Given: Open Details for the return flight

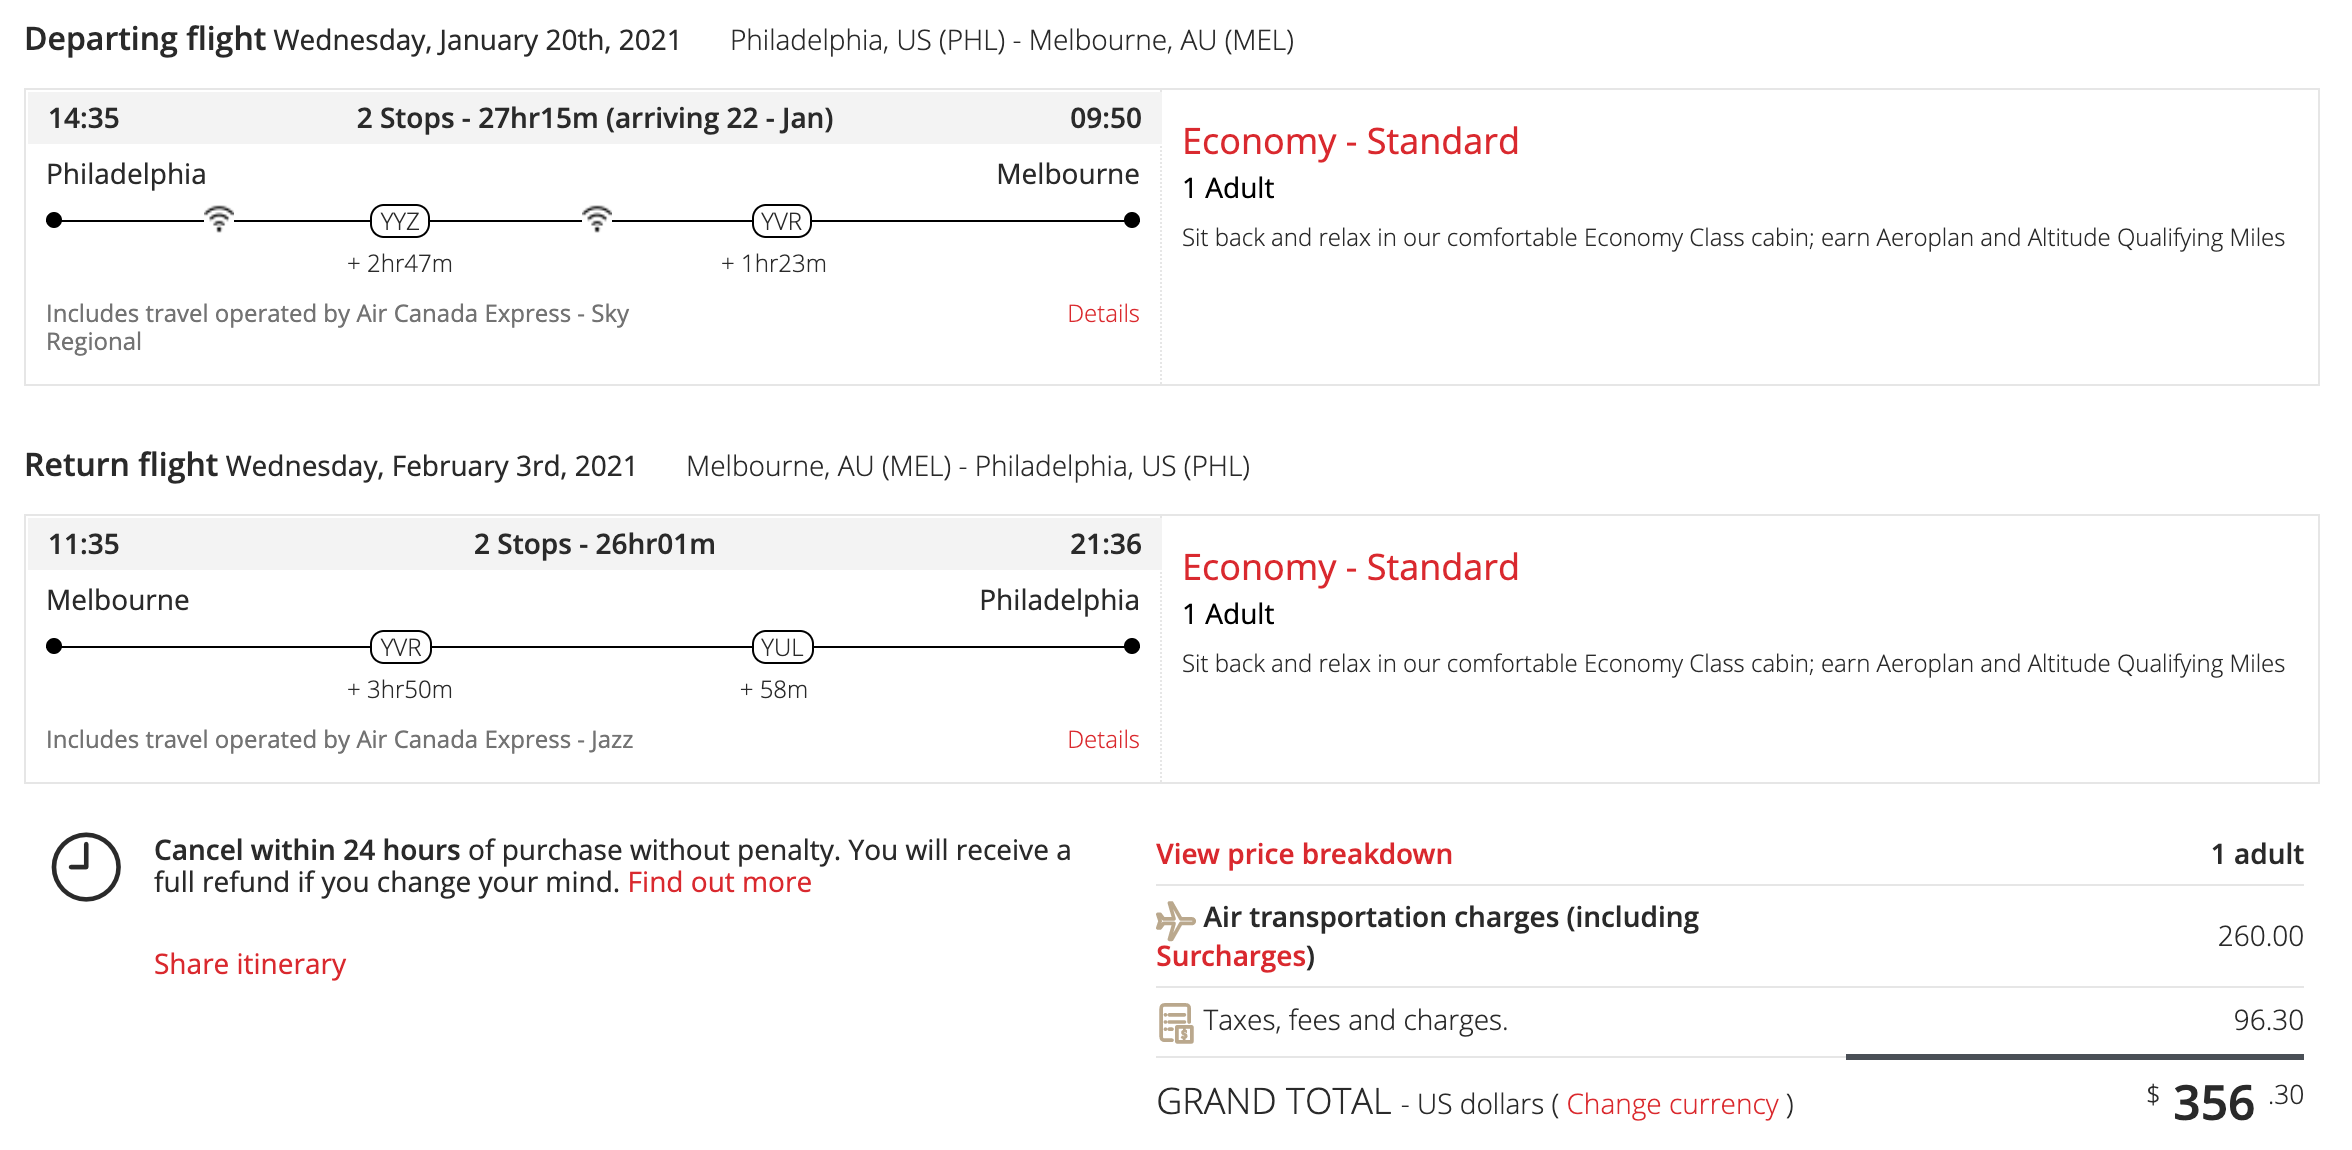Looking at the screenshot, I should pos(1103,740).
